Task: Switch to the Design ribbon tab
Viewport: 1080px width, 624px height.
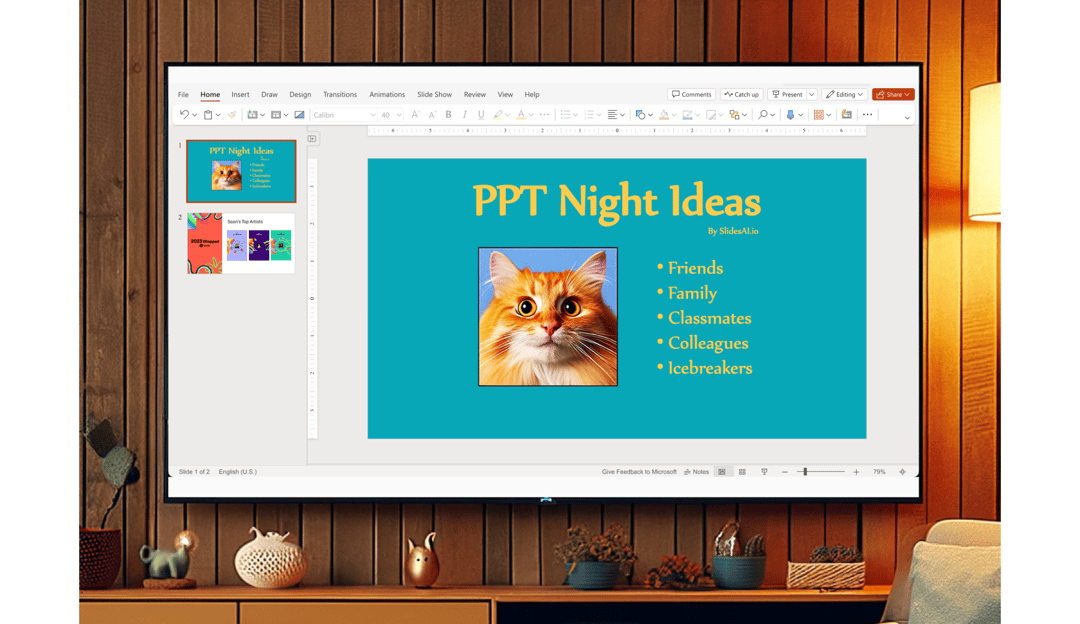Action: 300,94
